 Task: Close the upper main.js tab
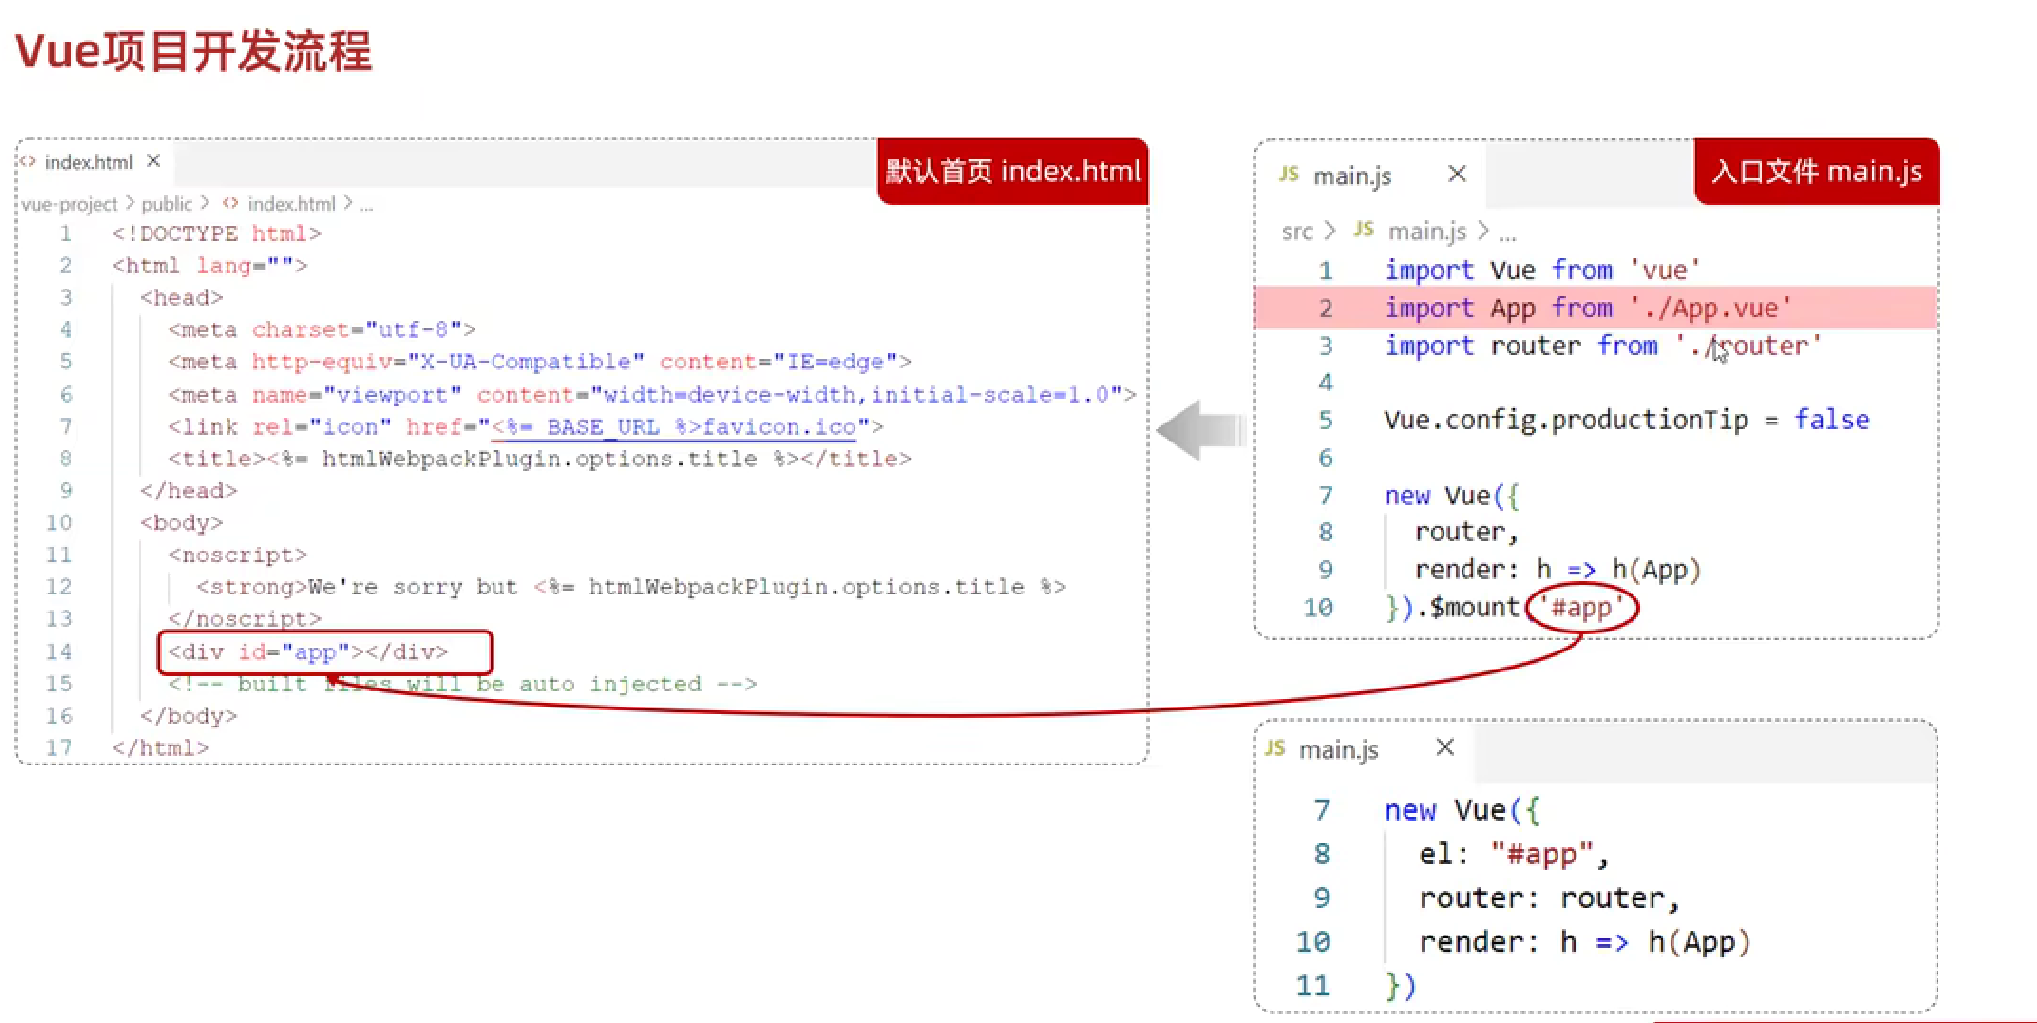click(1457, 174)
